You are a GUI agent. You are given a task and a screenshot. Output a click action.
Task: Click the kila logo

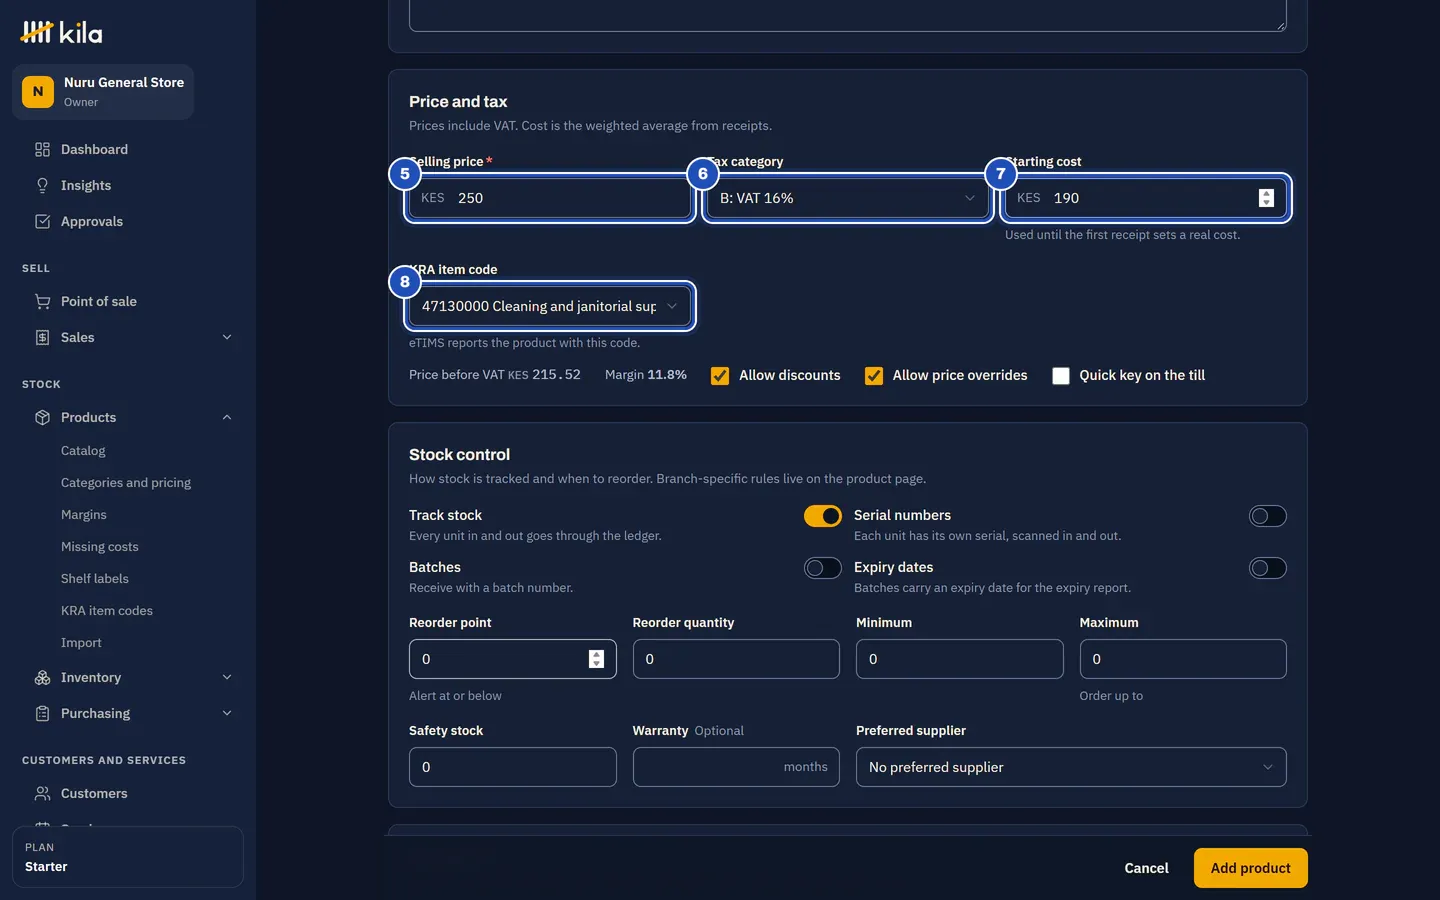tap(61, 33)
